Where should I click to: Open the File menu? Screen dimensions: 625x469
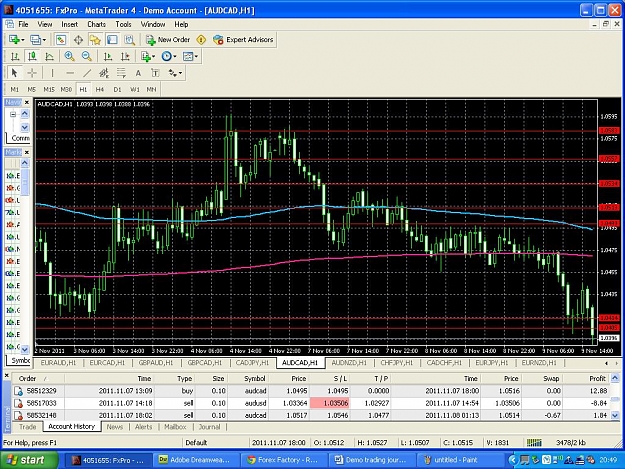click(23, 24)
